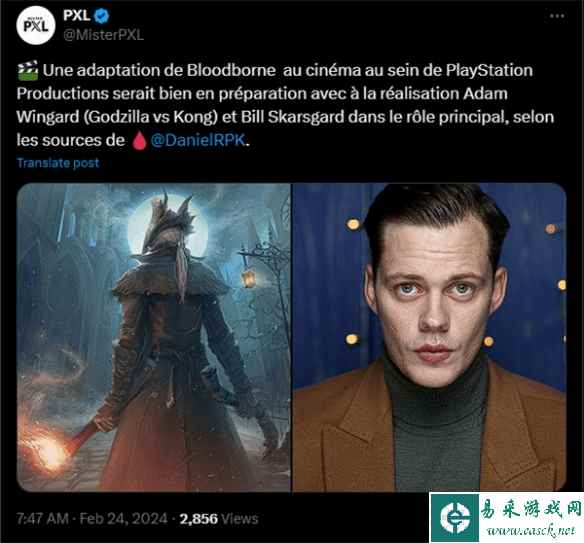Open the Bloodborne hunter artwork image
The width and height of the screenshot is (584, 543).
[x=153, y=337]
